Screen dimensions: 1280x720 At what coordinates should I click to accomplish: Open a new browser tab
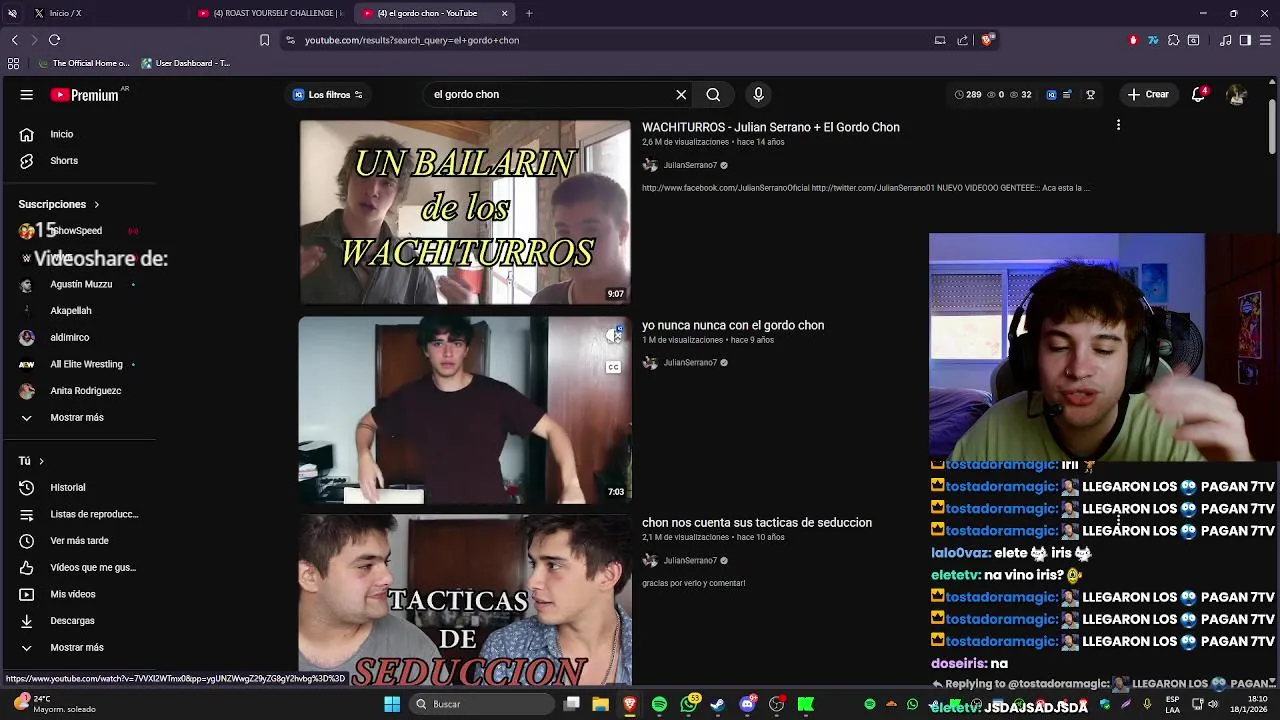529,13
